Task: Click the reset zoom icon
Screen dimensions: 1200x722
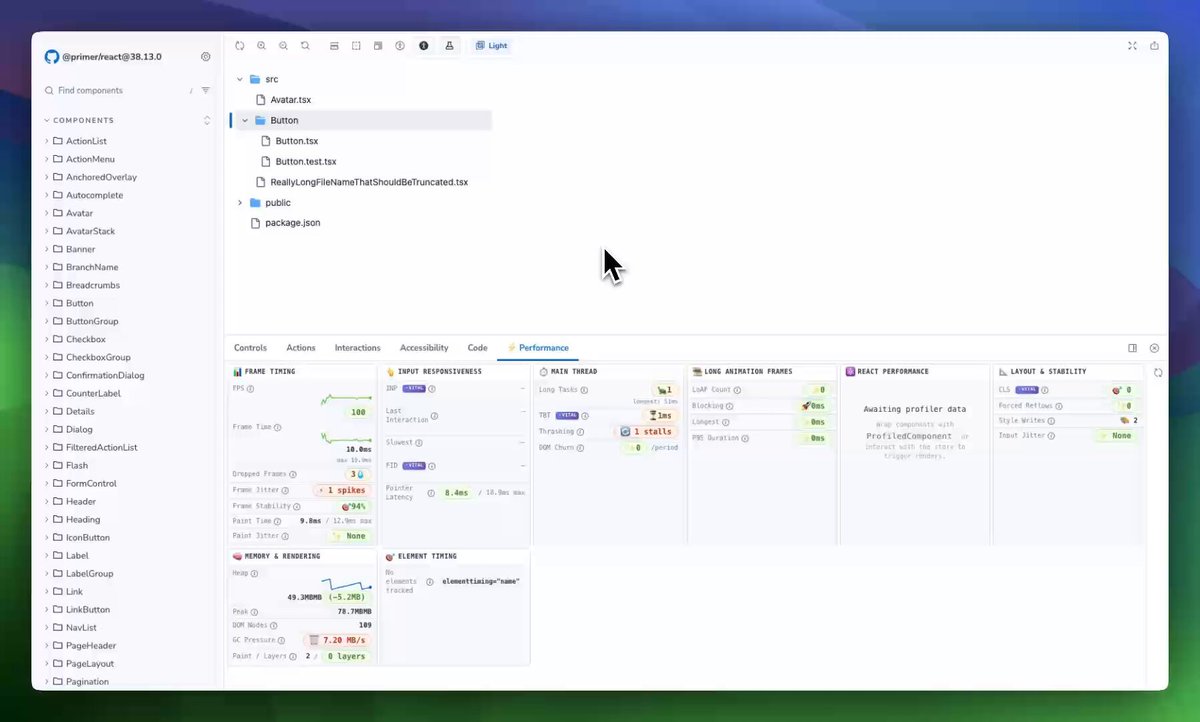Action: (x=305, y=46)
